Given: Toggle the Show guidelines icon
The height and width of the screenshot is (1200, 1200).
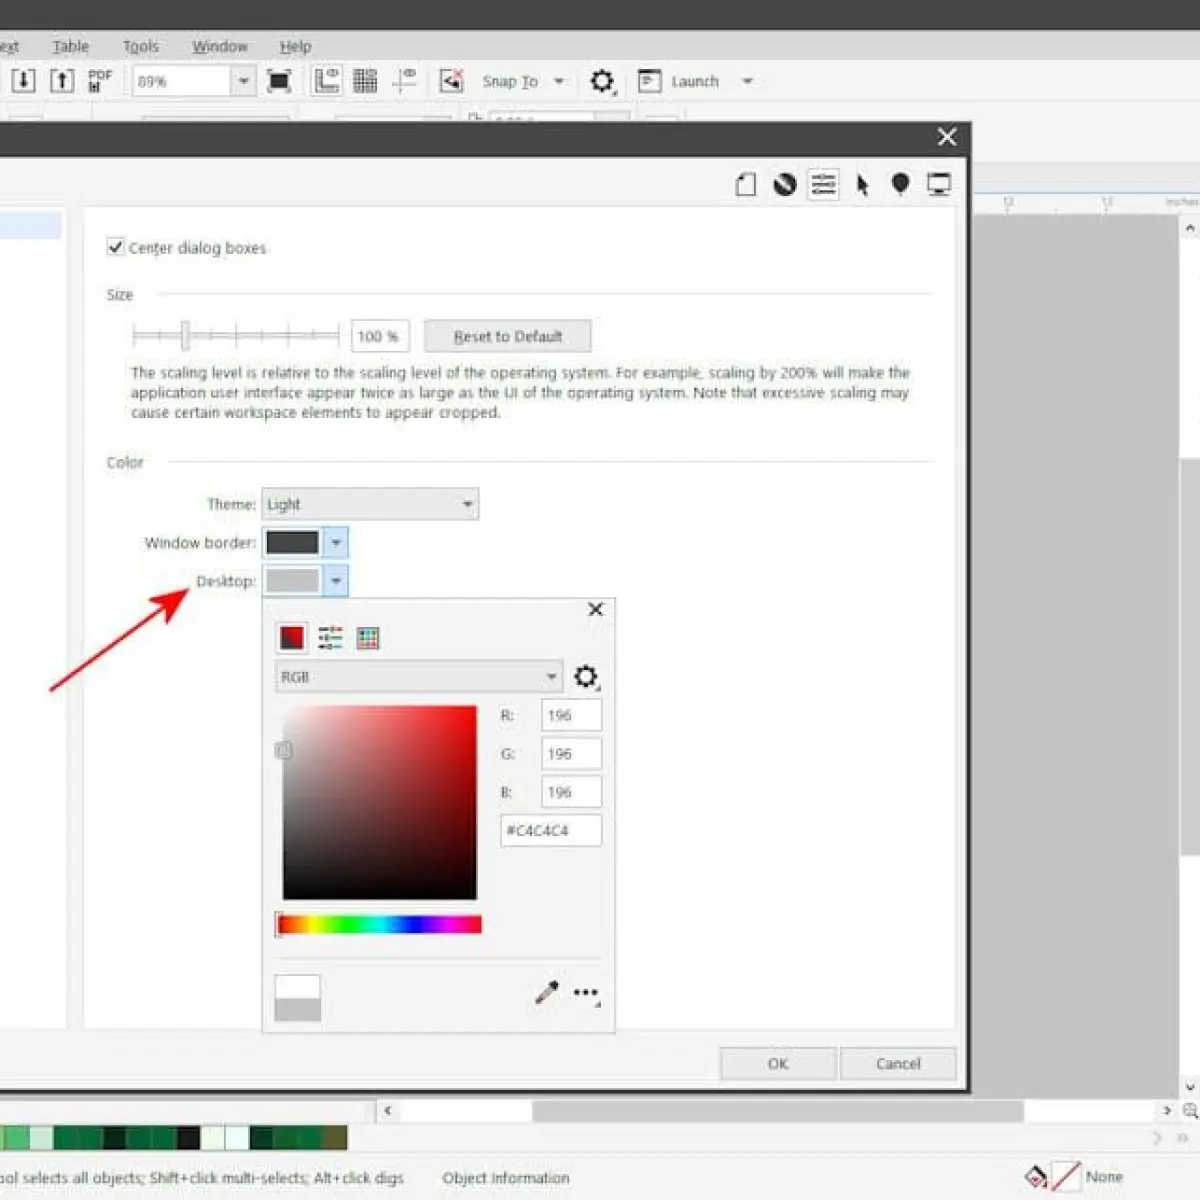Looking at the screenshot, I should click(x=405, y=81).
